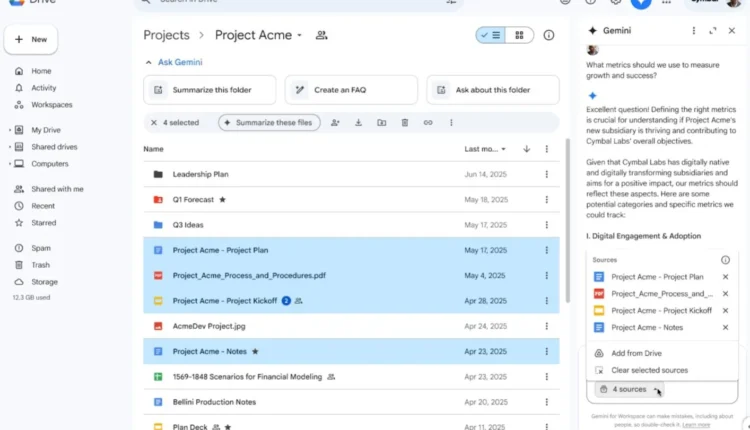Image resolution: width=750 pixels, height=430 pixels.
Task: Collapse the Ask Gemini section
Action: click(149, 62)
